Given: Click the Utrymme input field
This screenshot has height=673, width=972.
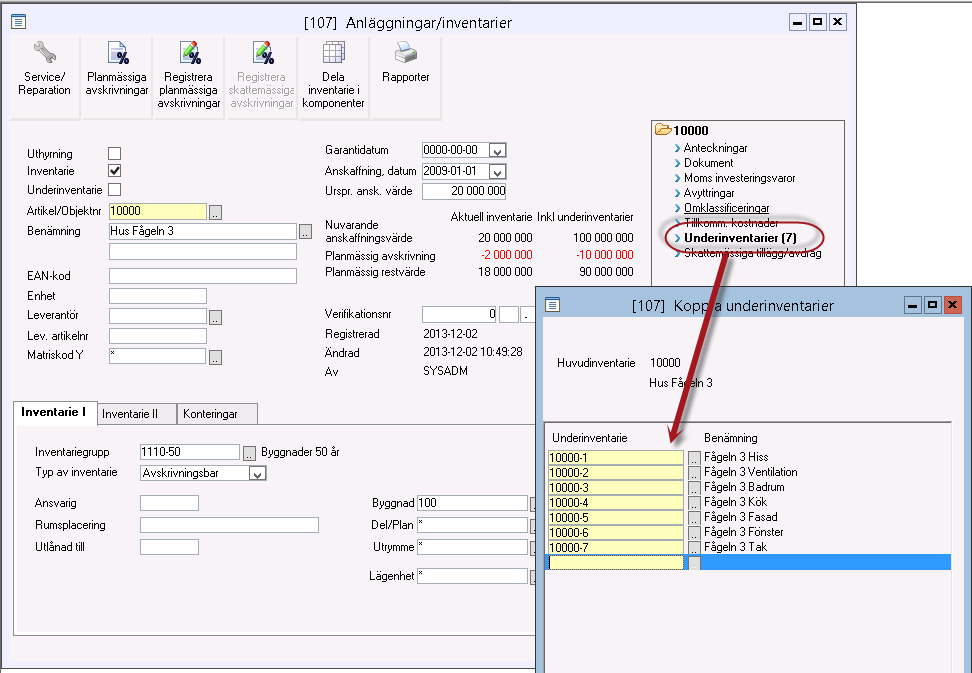Looking at the screenshot, I should (x=472, y=547).
